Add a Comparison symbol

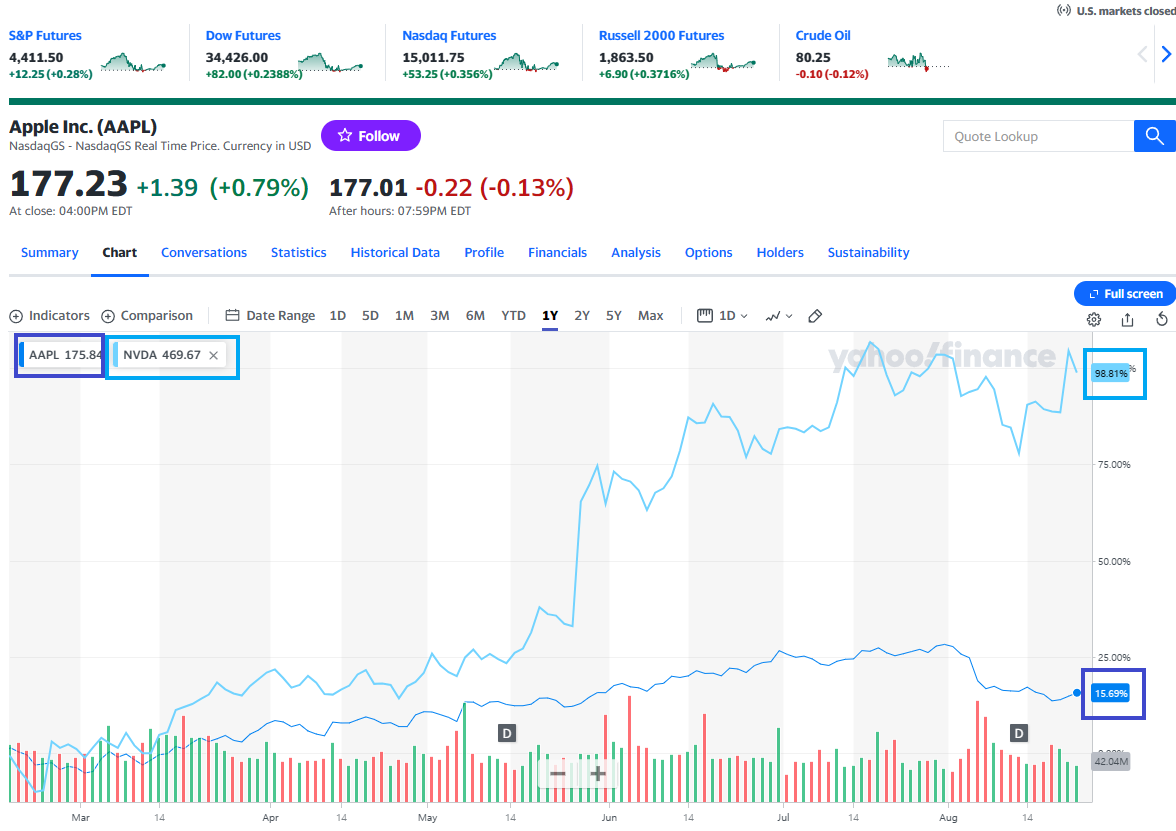click(147, 316)
